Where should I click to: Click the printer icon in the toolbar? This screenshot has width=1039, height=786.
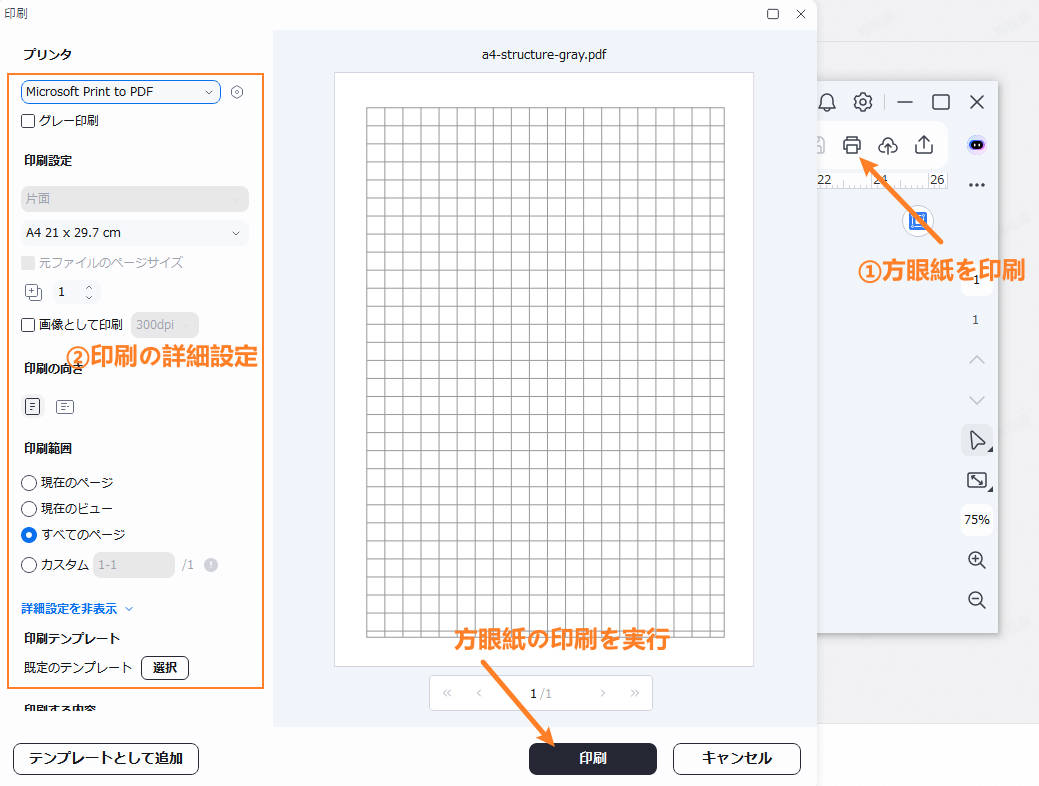coord(851,145)
